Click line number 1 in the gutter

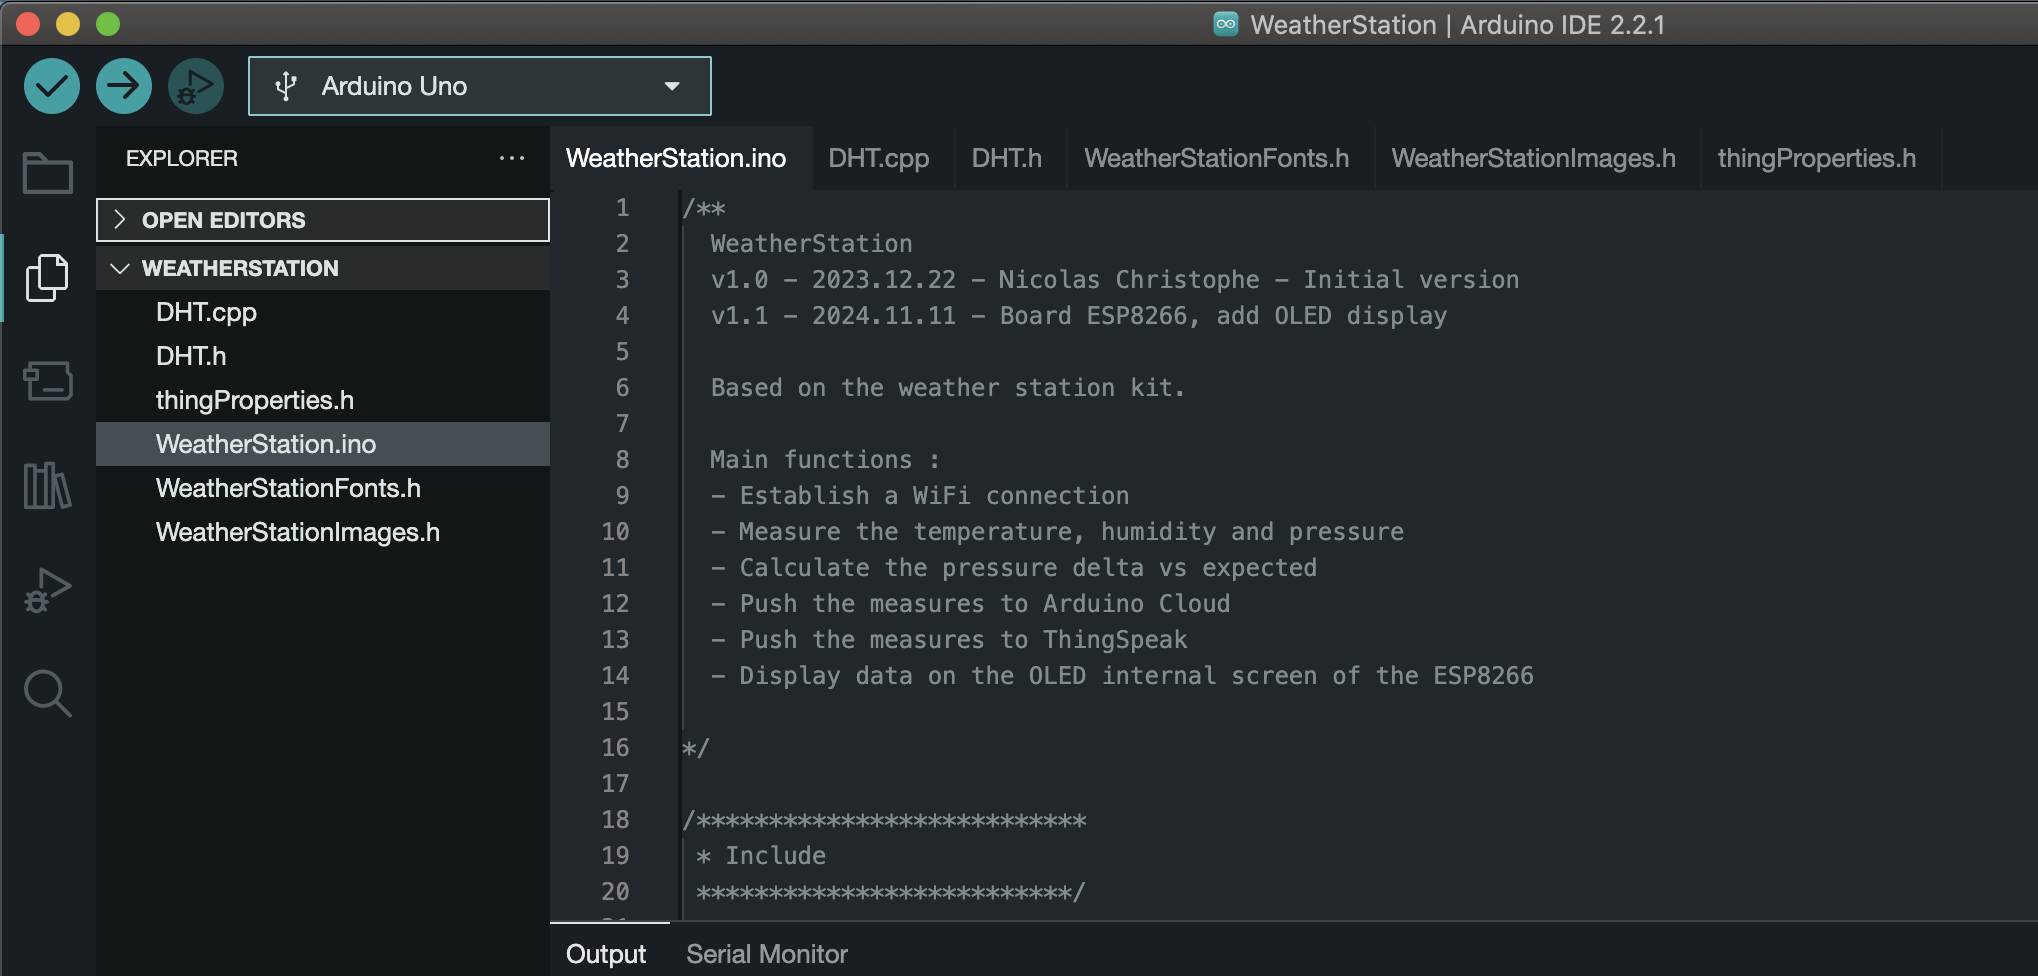click(622, 208)
